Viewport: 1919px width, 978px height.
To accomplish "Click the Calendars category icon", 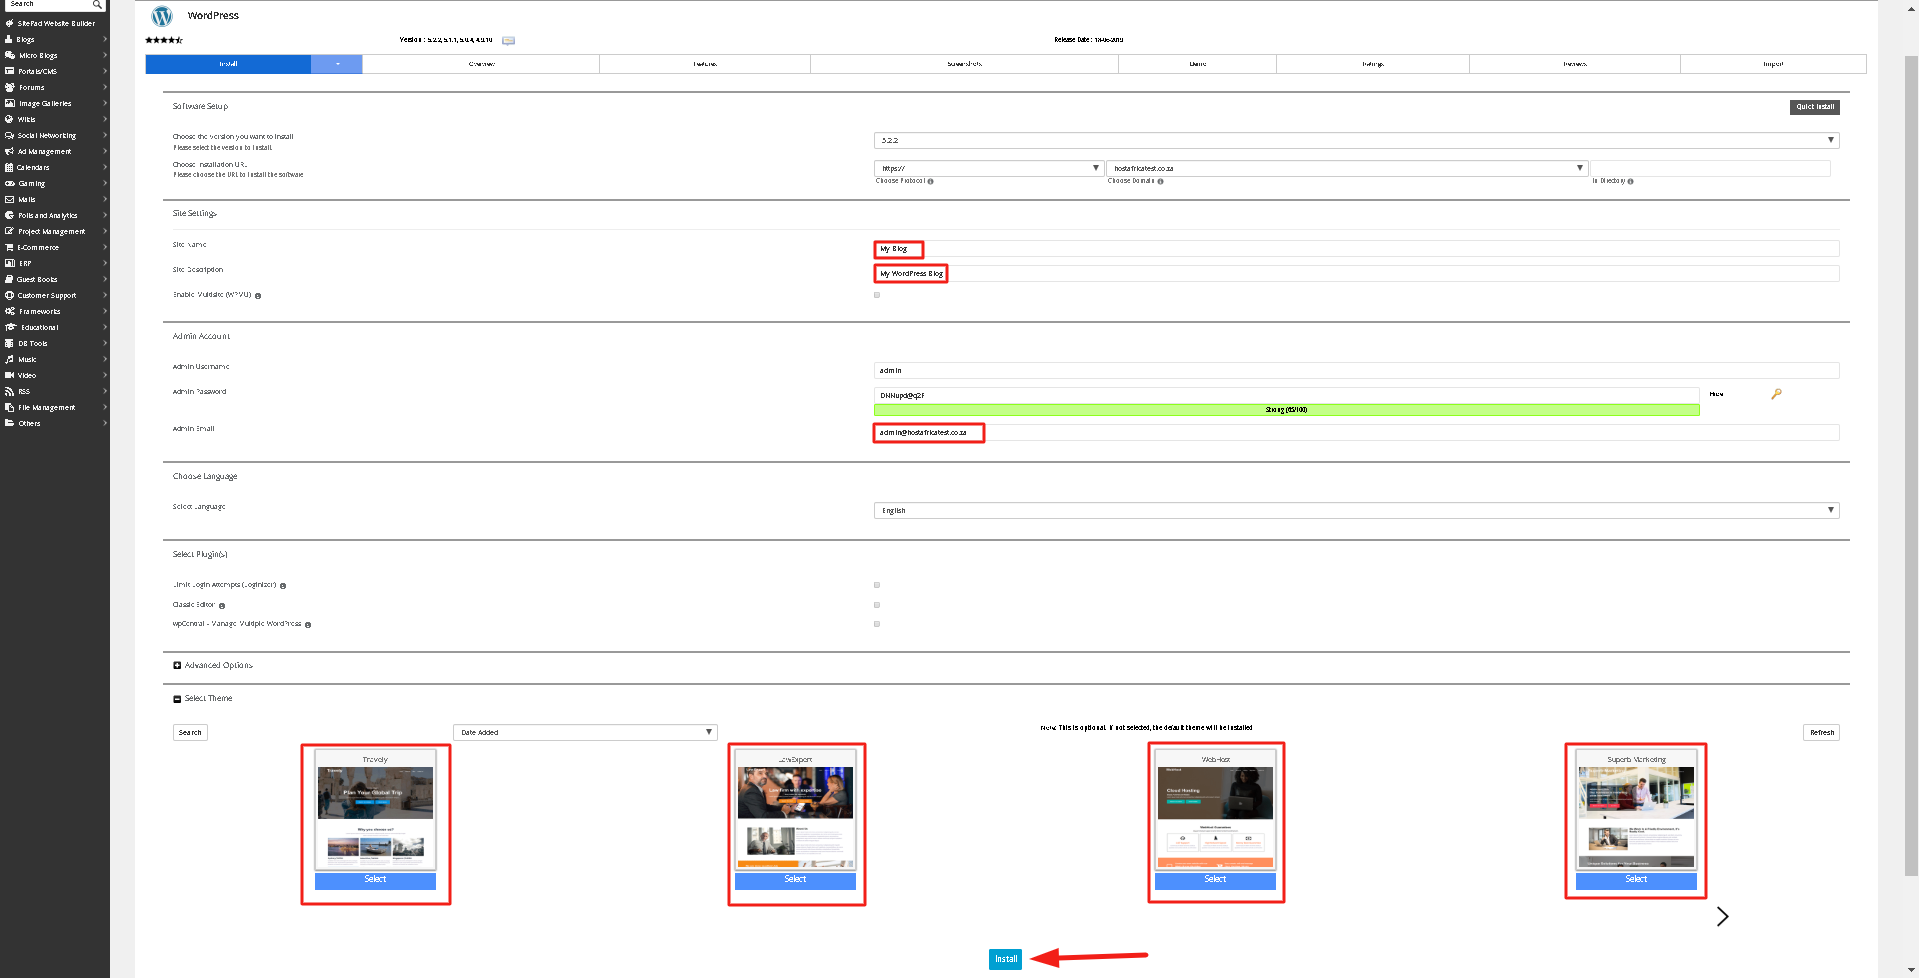I will 9,167.
